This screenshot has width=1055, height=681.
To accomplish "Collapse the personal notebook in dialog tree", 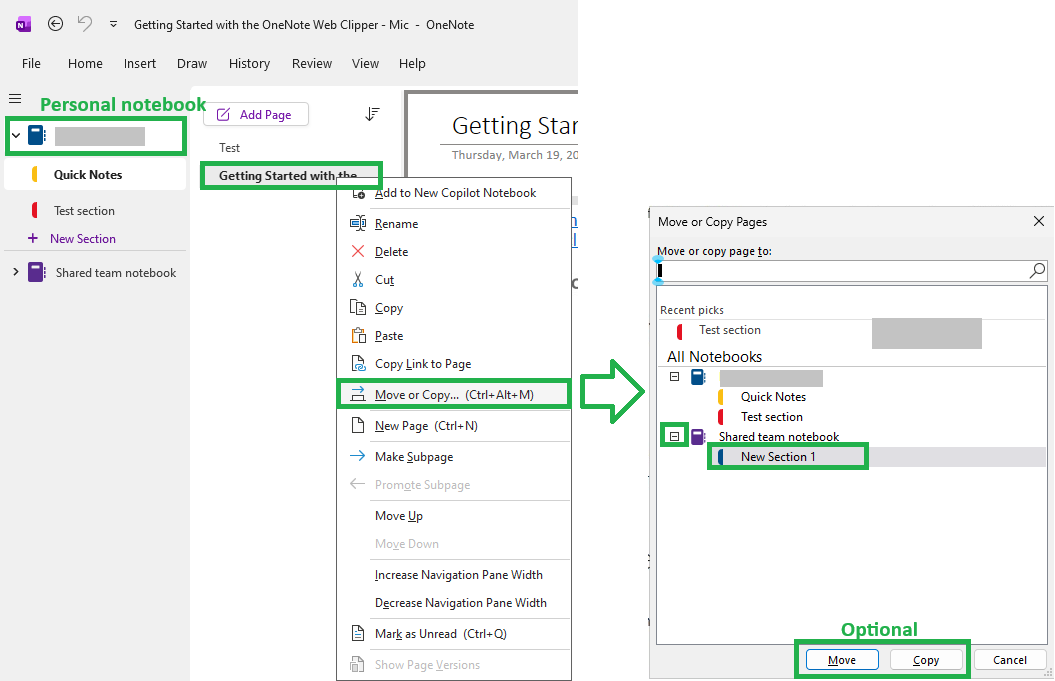I will coord(675,377).
